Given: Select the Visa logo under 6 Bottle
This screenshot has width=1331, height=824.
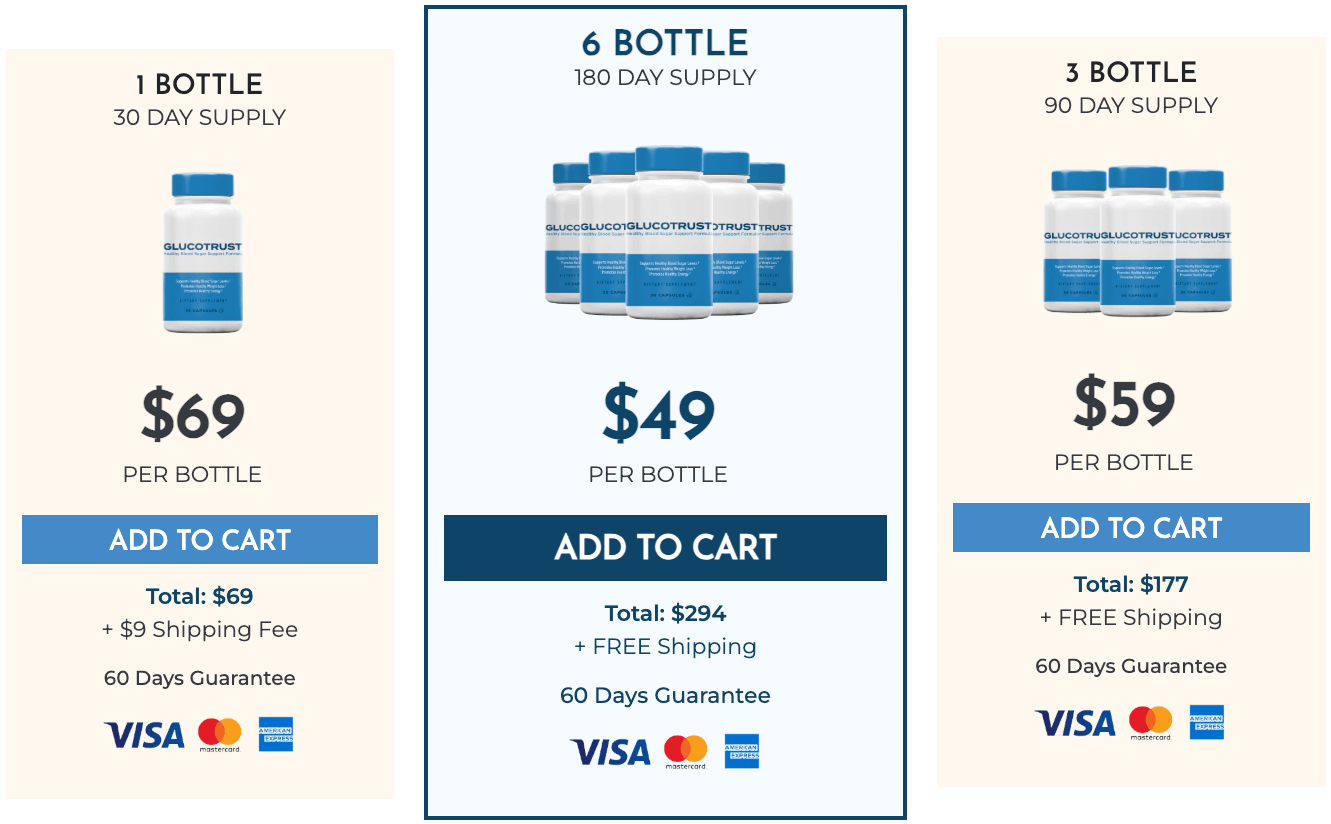Looking at the screenshot, I should point(610,752).
